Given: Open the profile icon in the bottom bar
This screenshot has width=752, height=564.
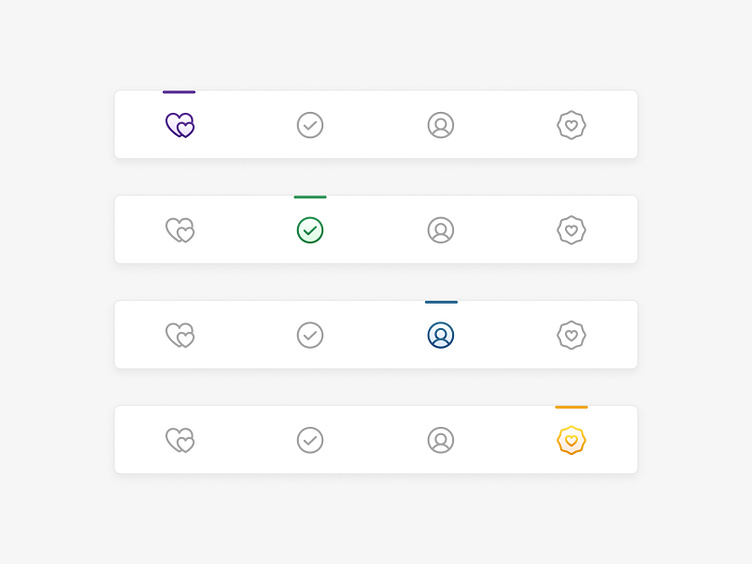Looking at the screenshot, I should point(441,440).
